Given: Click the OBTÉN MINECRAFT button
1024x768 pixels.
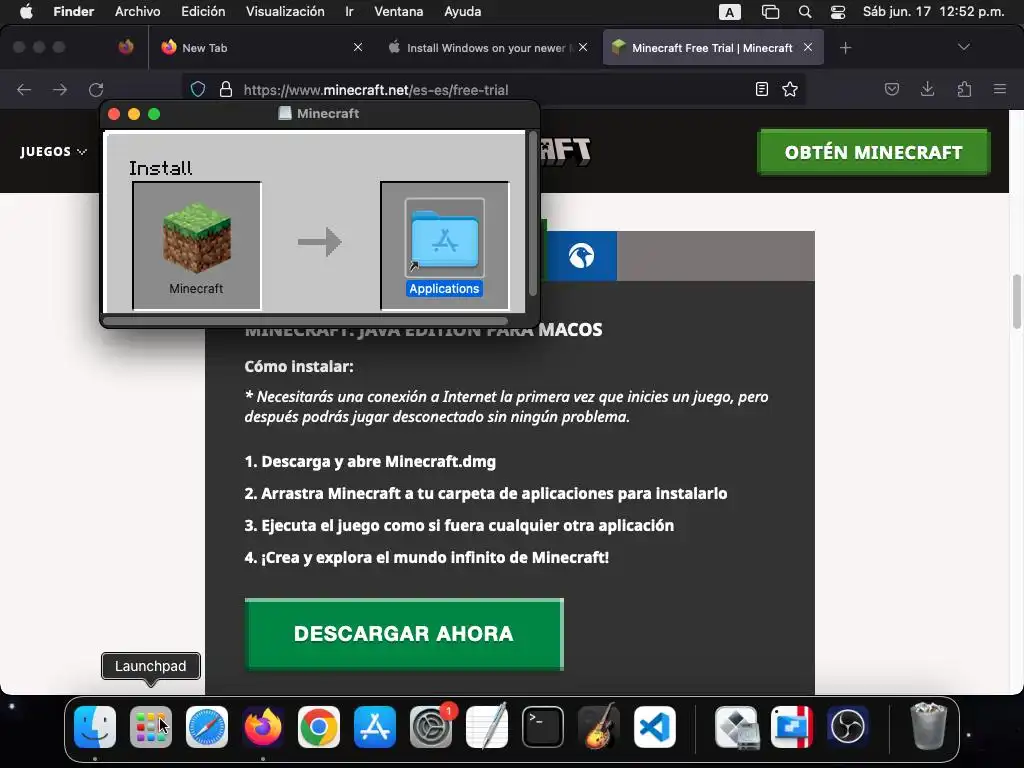Looking at the screenshot, I should point(874,152).
